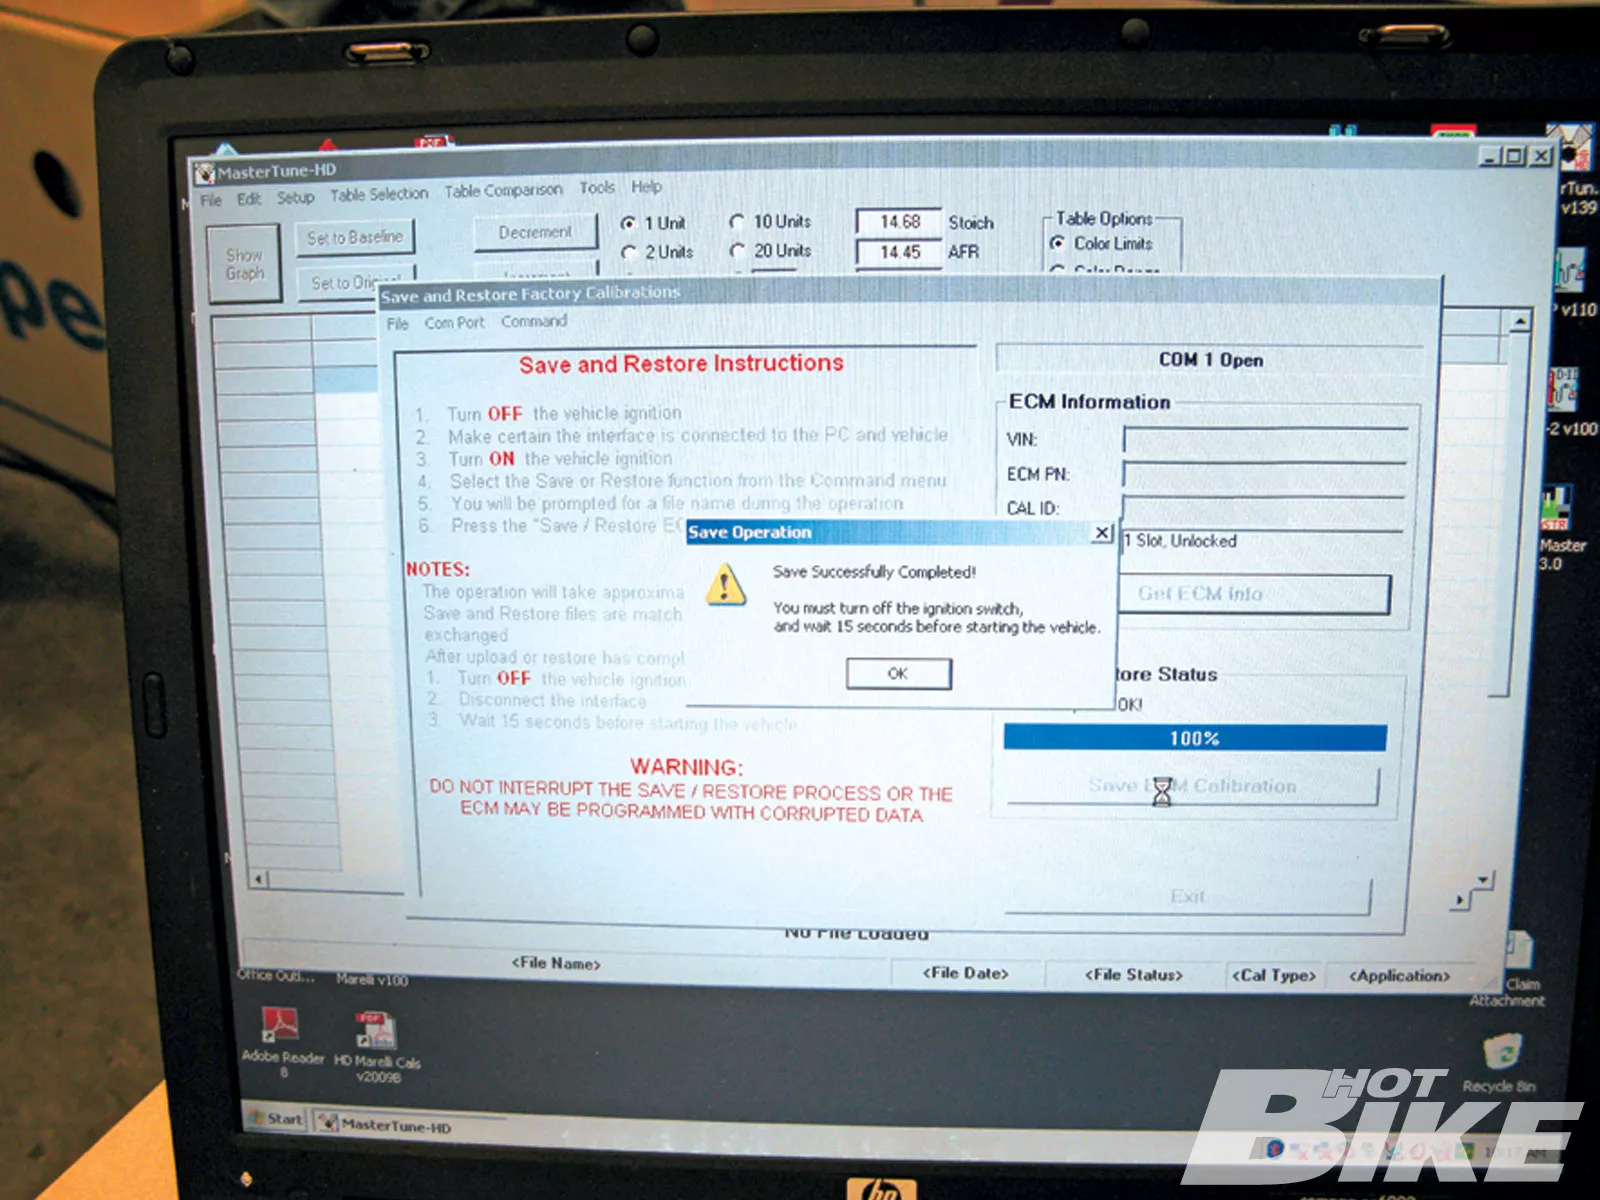Open the Edit menu in MasterTune-HD
1600x1200 pixels.
(249, 199)
